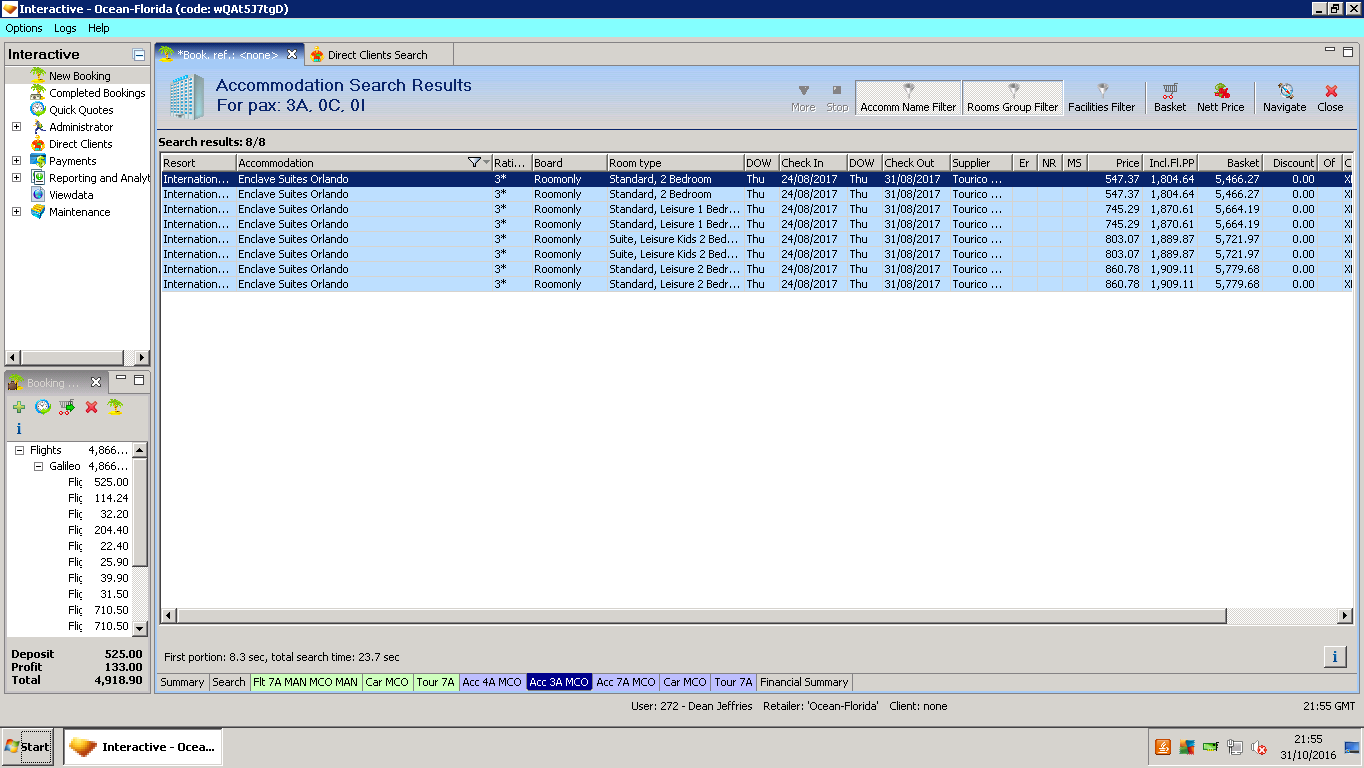Switch to the Summary tab
The height and width of the screenshot is (768, 1364).
point(182,682)
